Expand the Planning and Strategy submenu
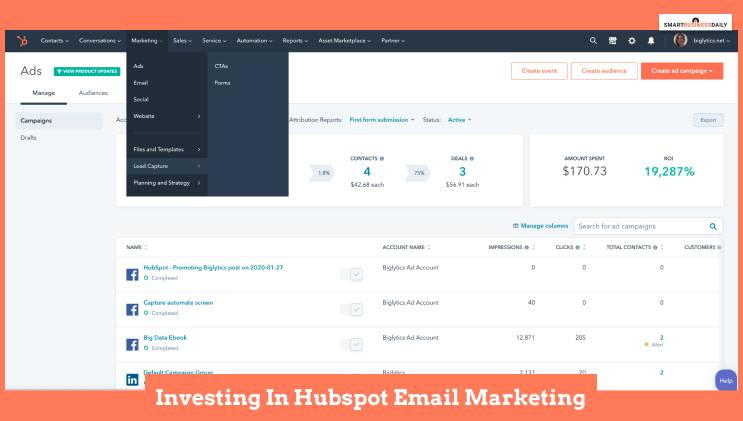743x421 pixels. pos(167,183)
